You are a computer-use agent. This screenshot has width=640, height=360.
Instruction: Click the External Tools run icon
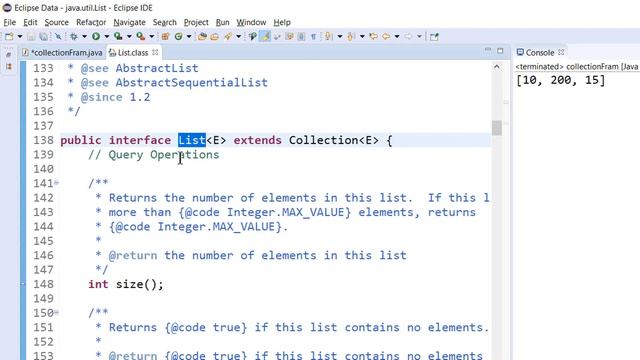click(140, 36)
